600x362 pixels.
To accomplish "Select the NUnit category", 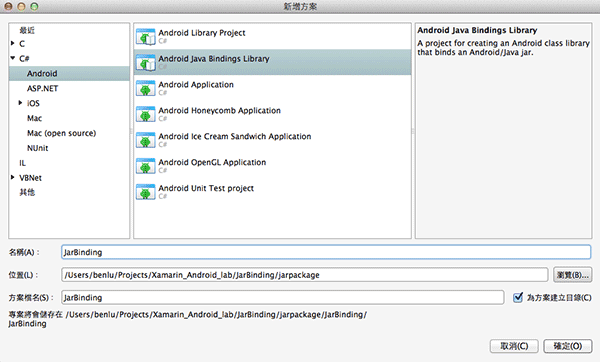I will [38, 148].
